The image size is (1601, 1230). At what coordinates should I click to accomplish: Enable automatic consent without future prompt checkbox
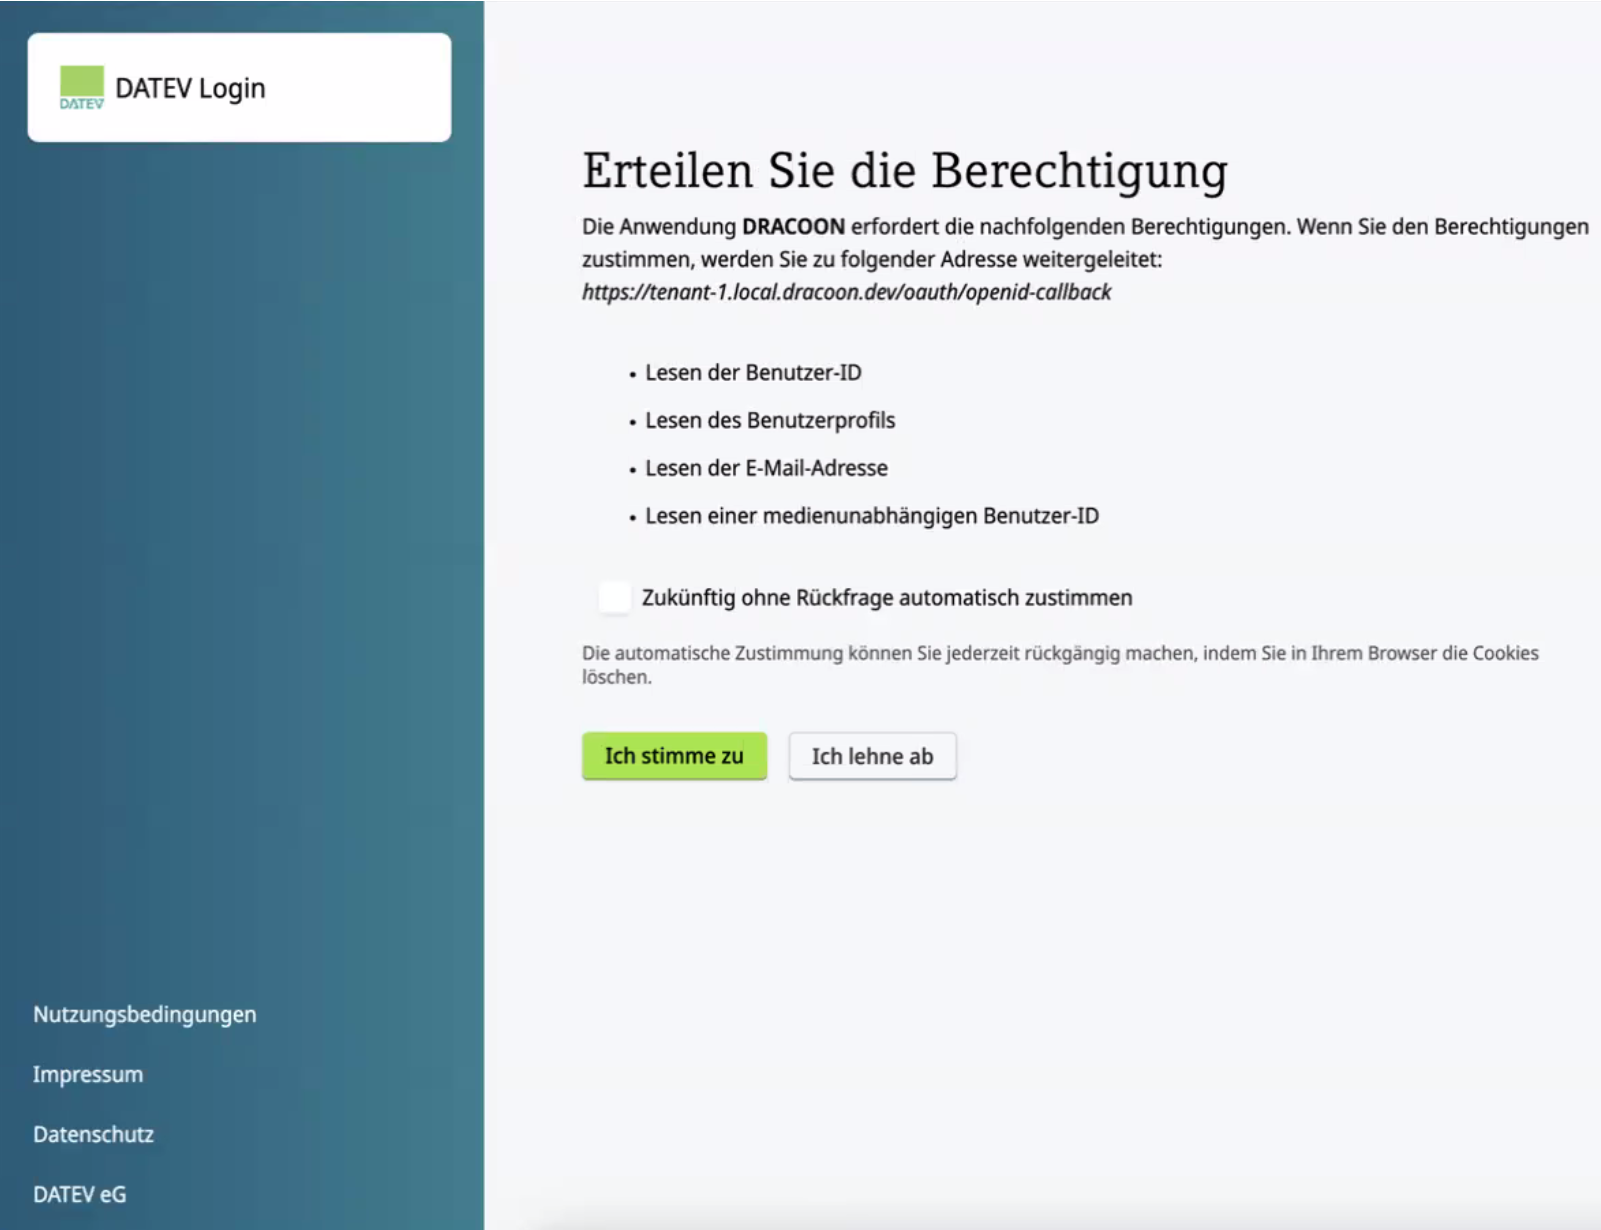[614, 597]
